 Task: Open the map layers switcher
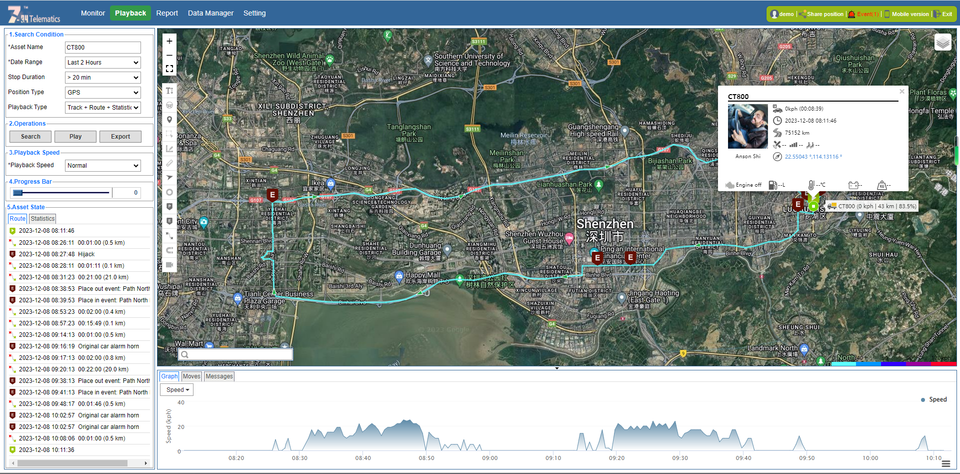942,42
